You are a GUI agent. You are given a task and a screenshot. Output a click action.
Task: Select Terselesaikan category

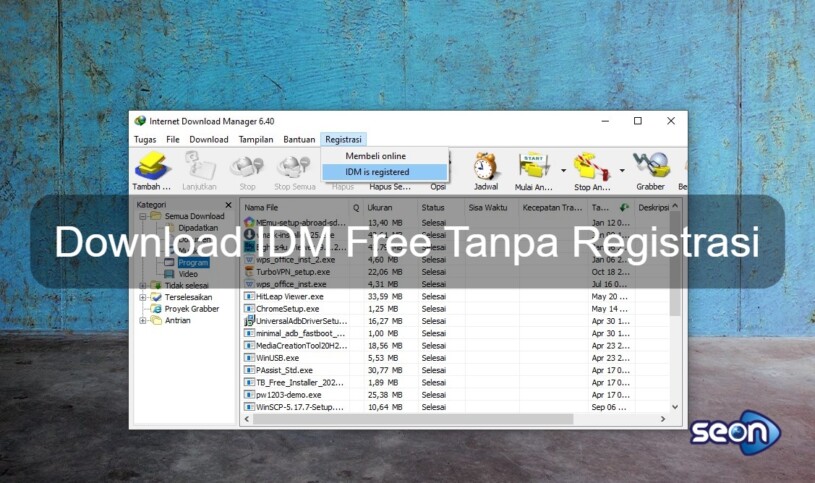coord(188,297)
